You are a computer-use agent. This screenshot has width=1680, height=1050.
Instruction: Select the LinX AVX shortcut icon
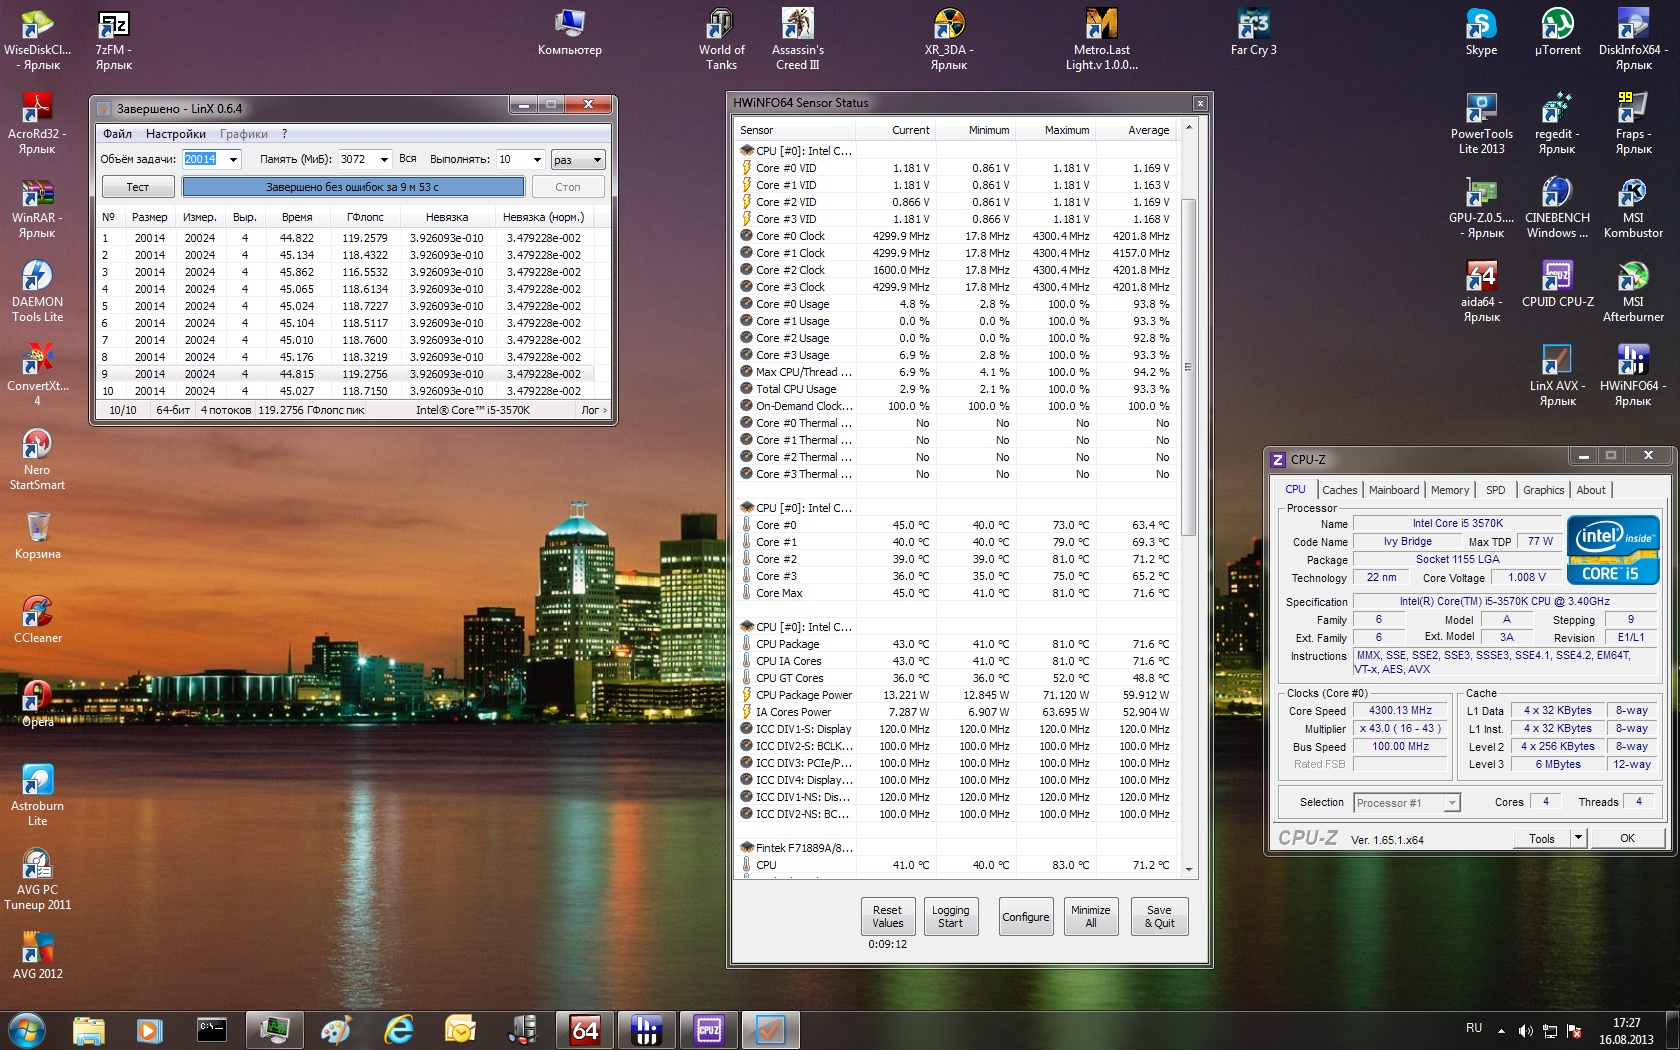click(1557, 376)
